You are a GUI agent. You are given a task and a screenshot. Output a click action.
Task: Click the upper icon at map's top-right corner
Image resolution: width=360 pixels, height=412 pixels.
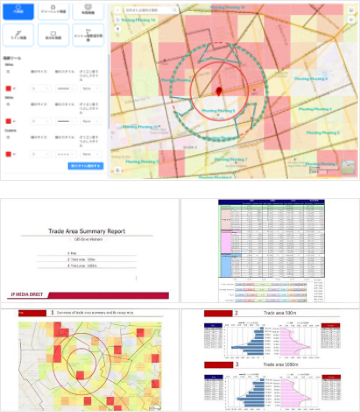tap(351, 10)
